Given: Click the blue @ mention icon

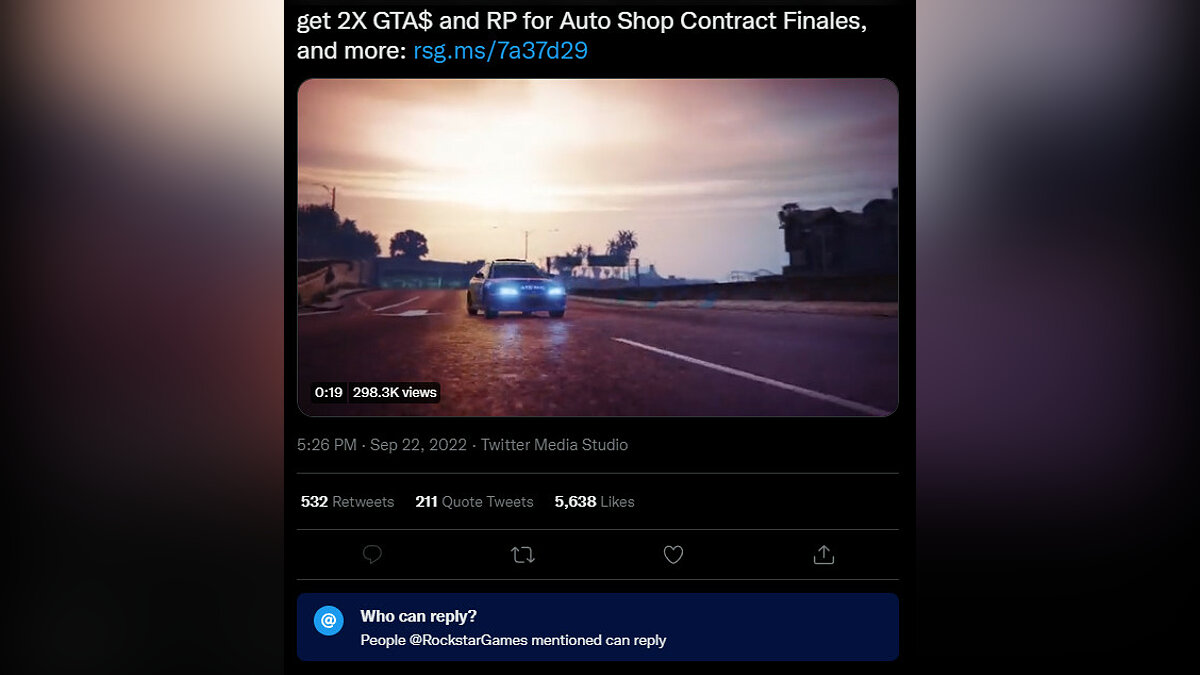Looking at the screenshot, I should point(329,620).
